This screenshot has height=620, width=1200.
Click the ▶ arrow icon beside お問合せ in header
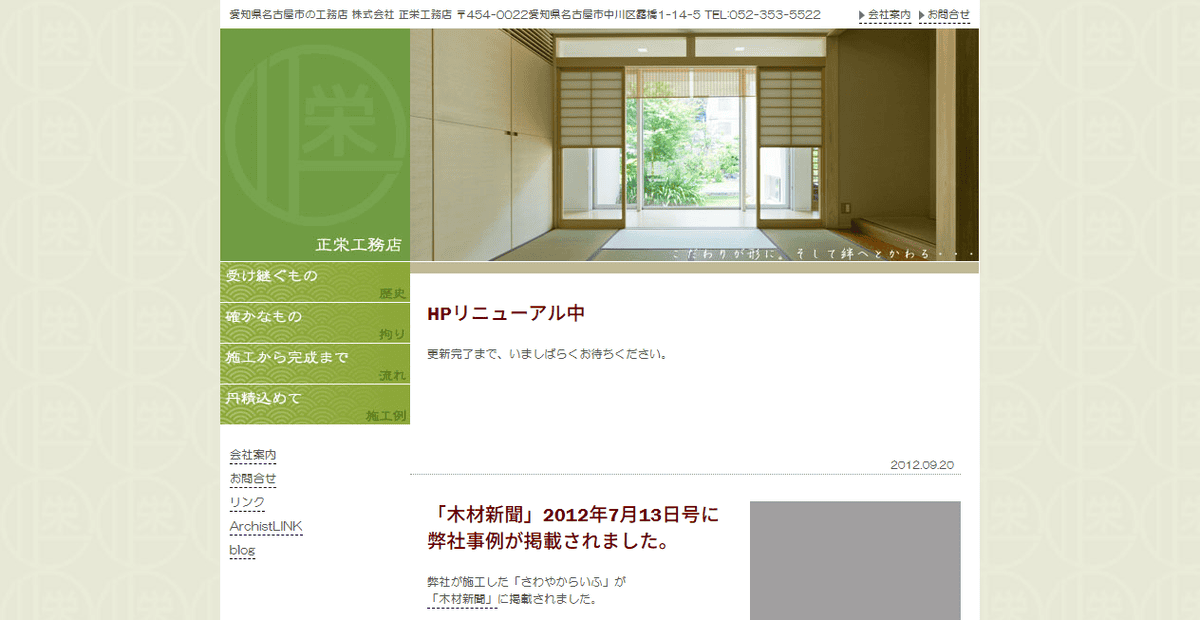tap(922, 15)
